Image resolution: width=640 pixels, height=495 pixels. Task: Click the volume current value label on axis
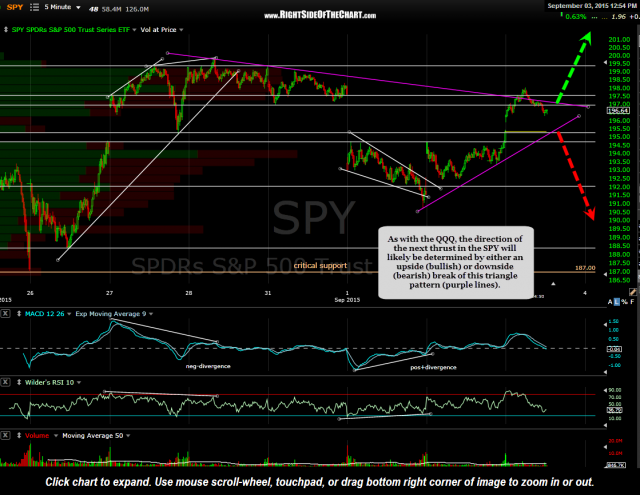click(x=616, y=466)
